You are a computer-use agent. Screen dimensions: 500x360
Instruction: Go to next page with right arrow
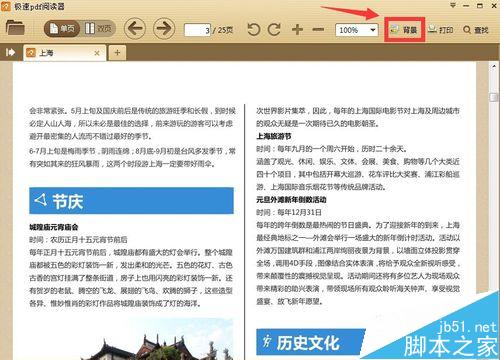point(164,28)
